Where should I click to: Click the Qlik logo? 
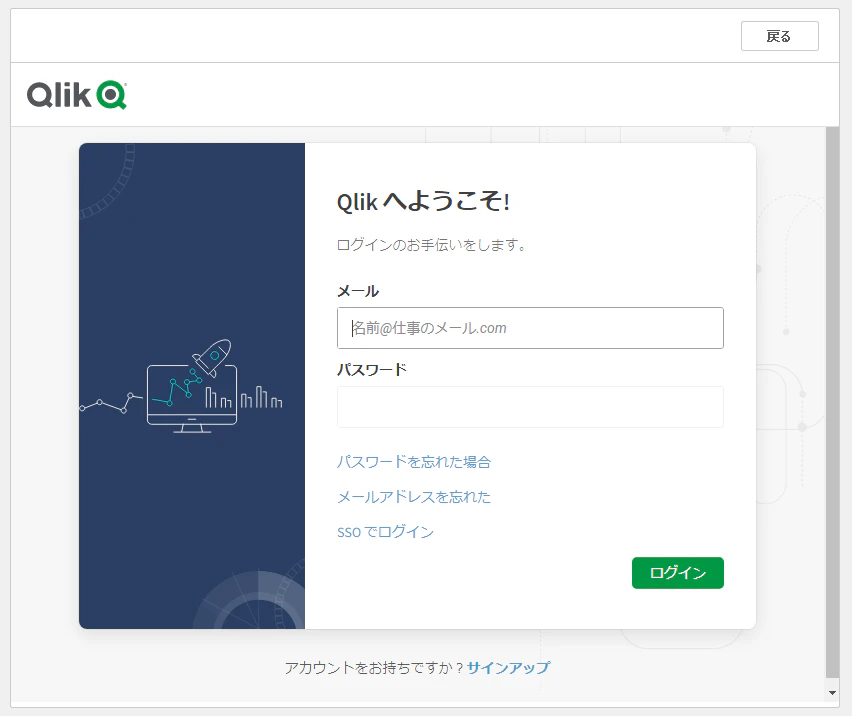click(77, 95)
